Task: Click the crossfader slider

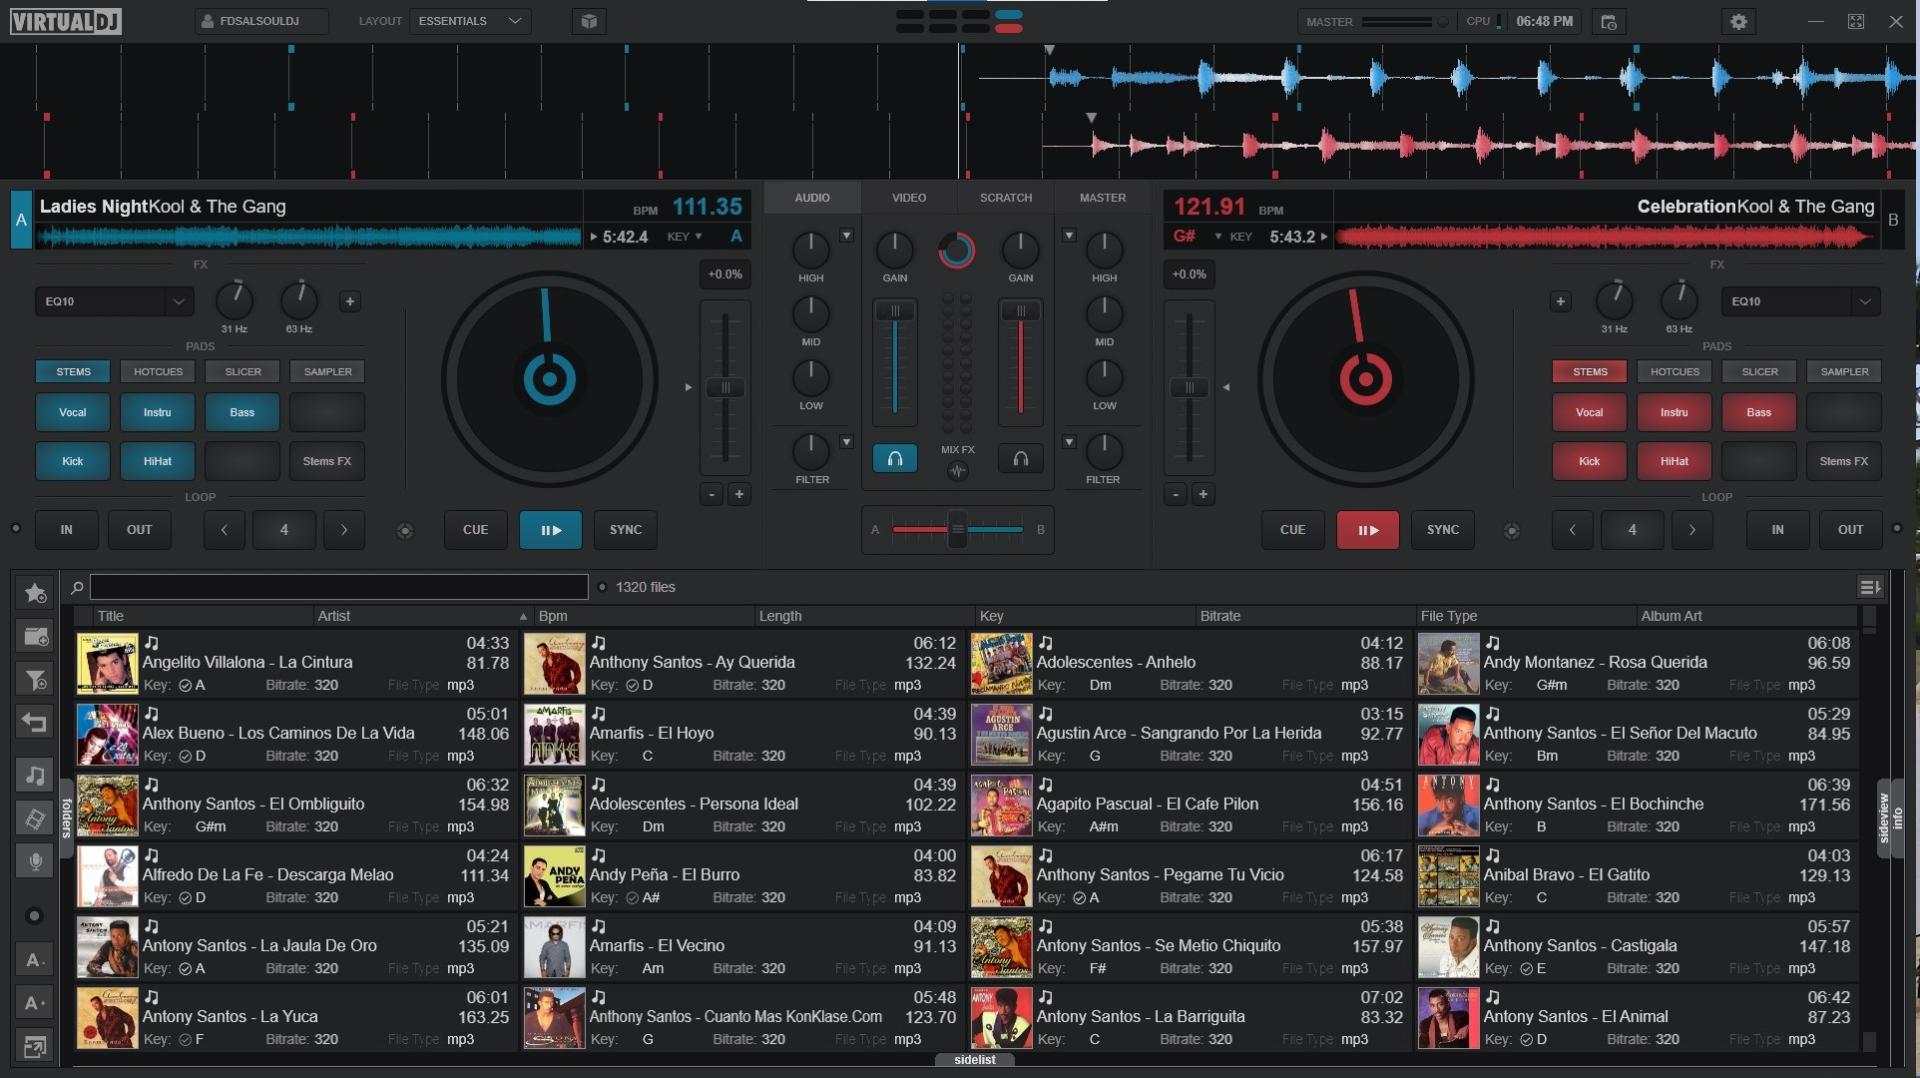Action: 957,529
